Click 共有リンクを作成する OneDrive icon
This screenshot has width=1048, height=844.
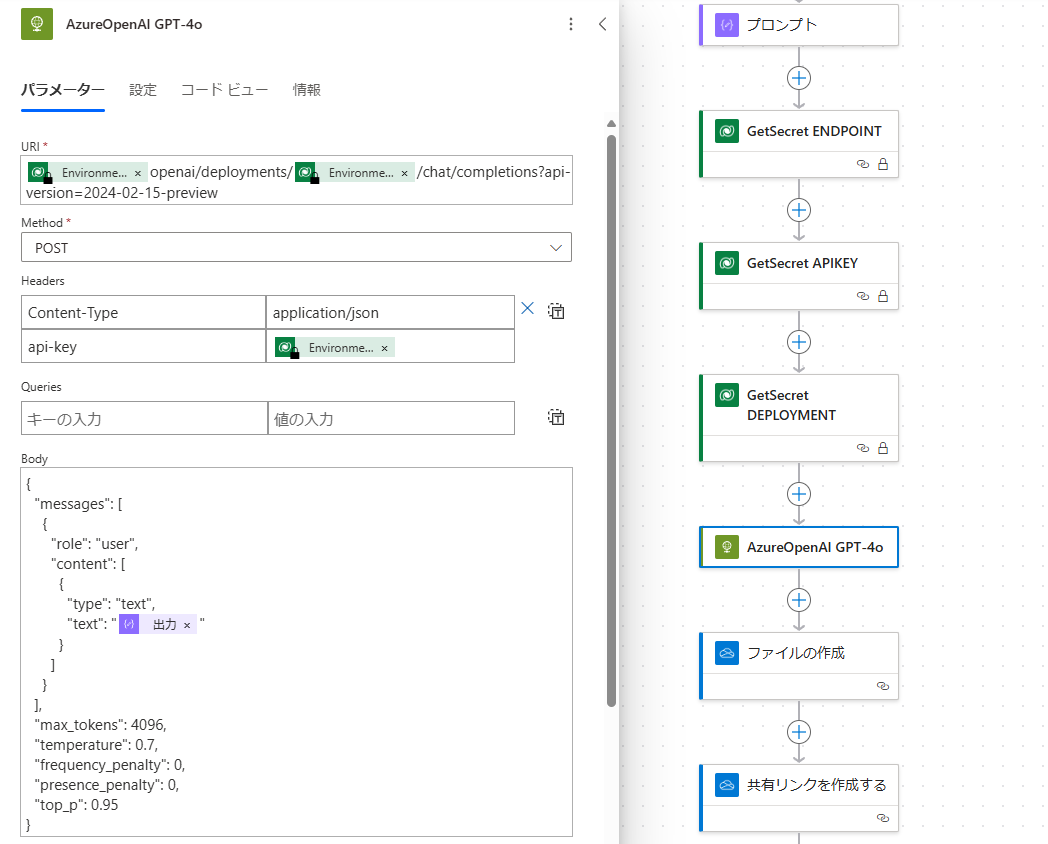point(727,785)
